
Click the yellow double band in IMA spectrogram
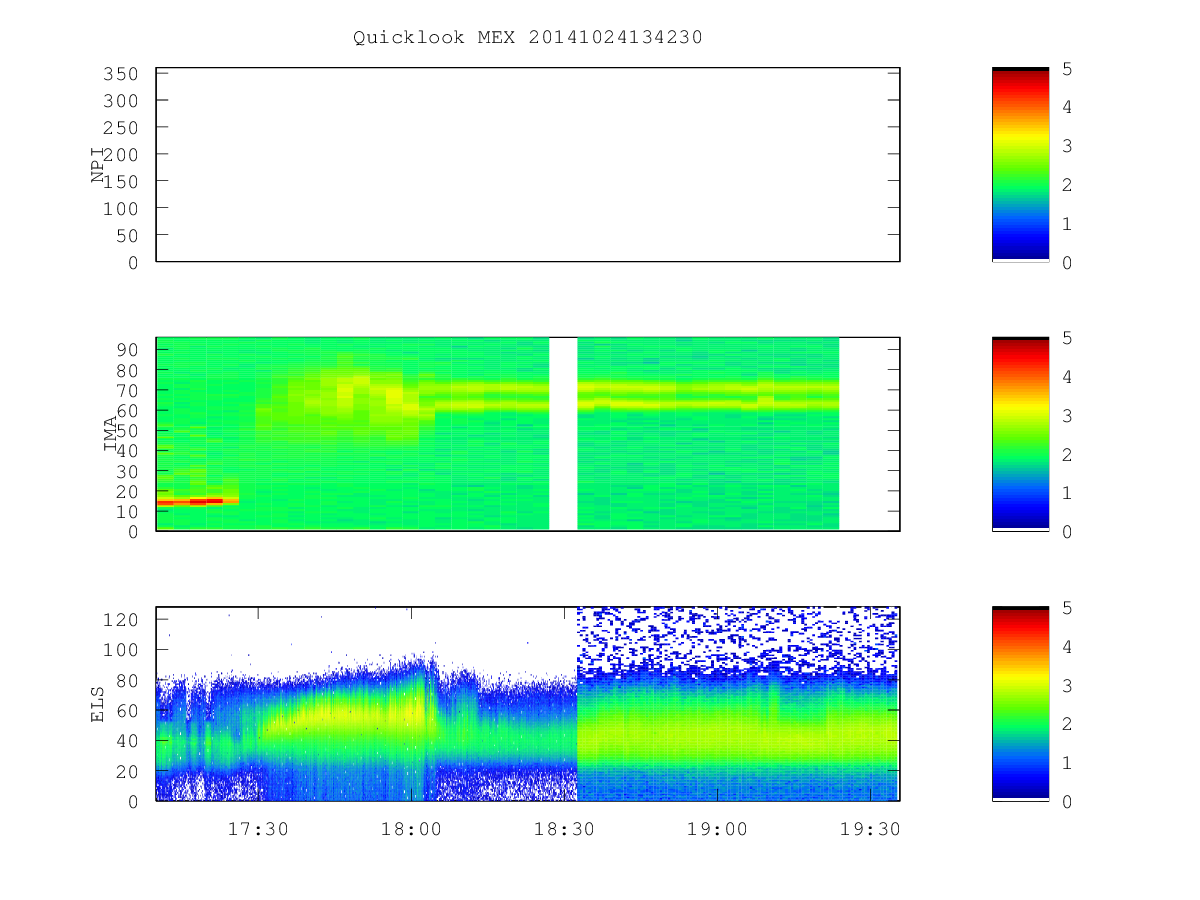(630, 396)
